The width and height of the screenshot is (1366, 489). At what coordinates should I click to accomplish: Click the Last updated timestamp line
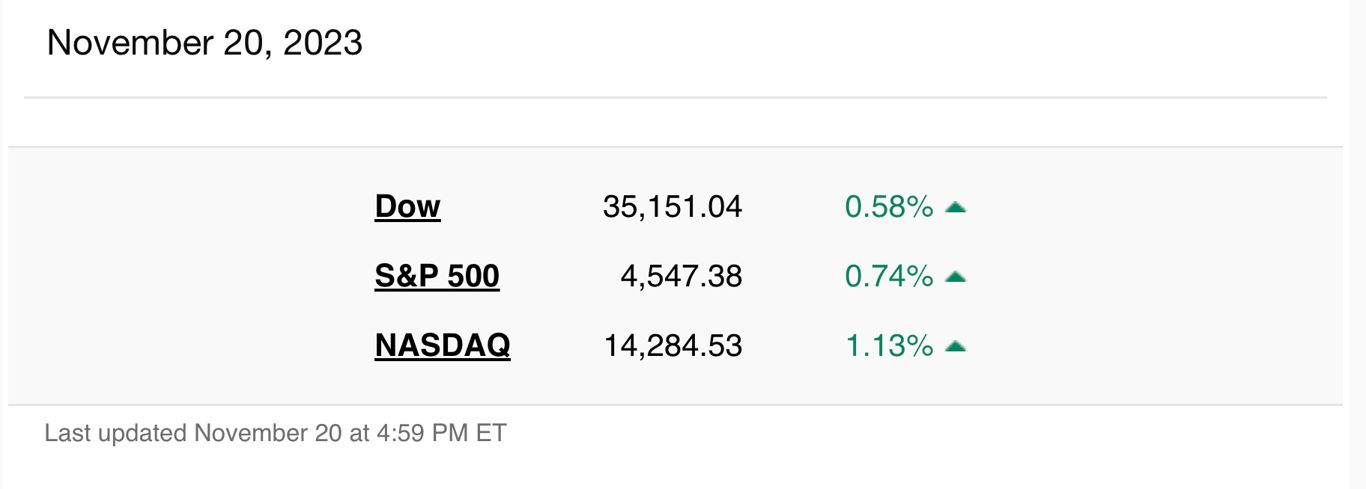coord(276,434)
